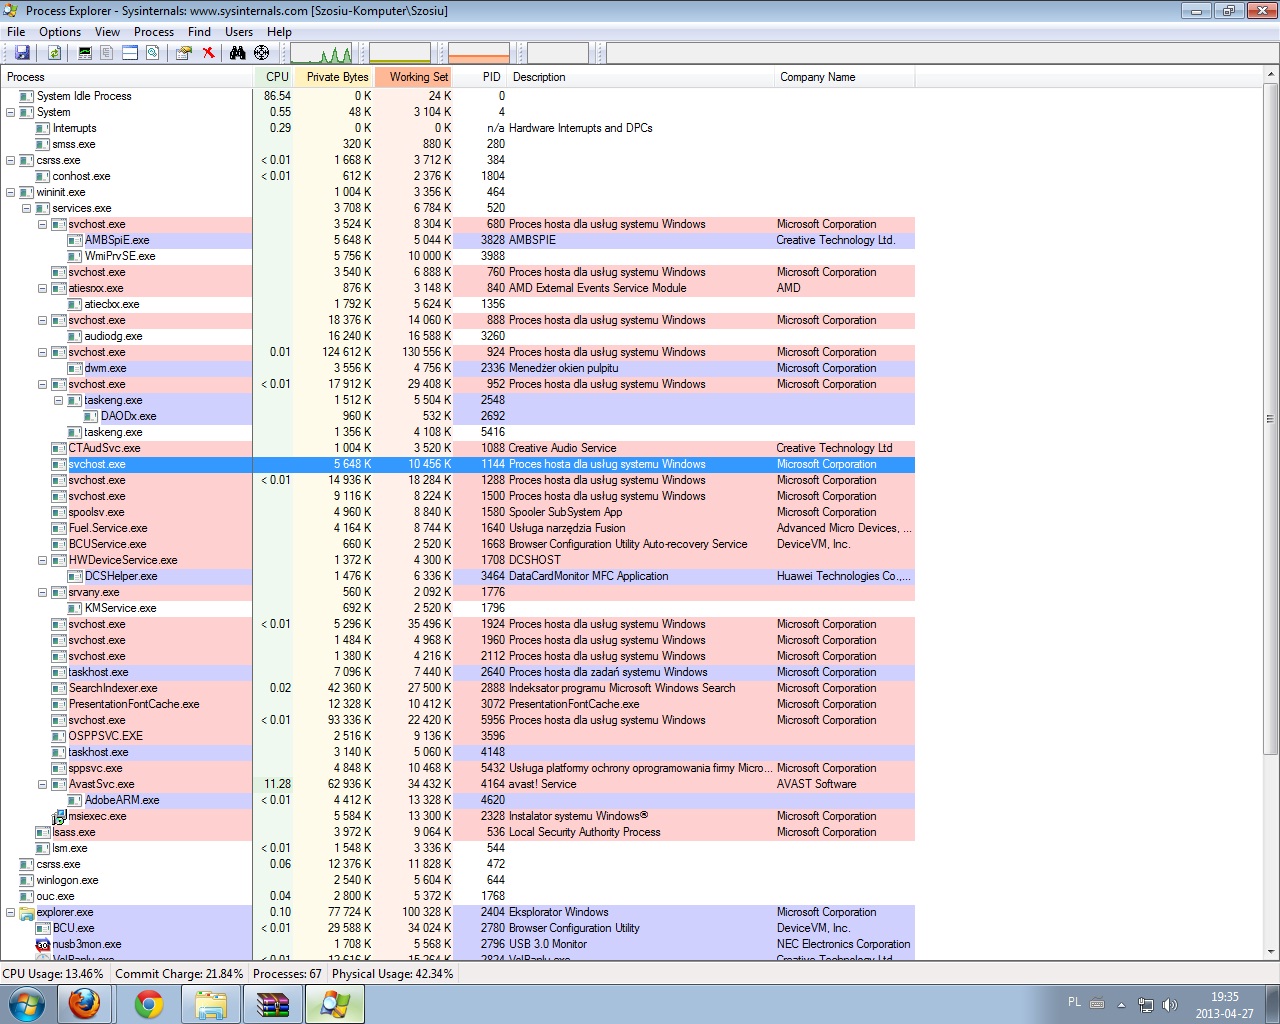This screenshot has height=1024, width=1280.
Task: Open System Information from the toolbar
Action: [85, 53]
